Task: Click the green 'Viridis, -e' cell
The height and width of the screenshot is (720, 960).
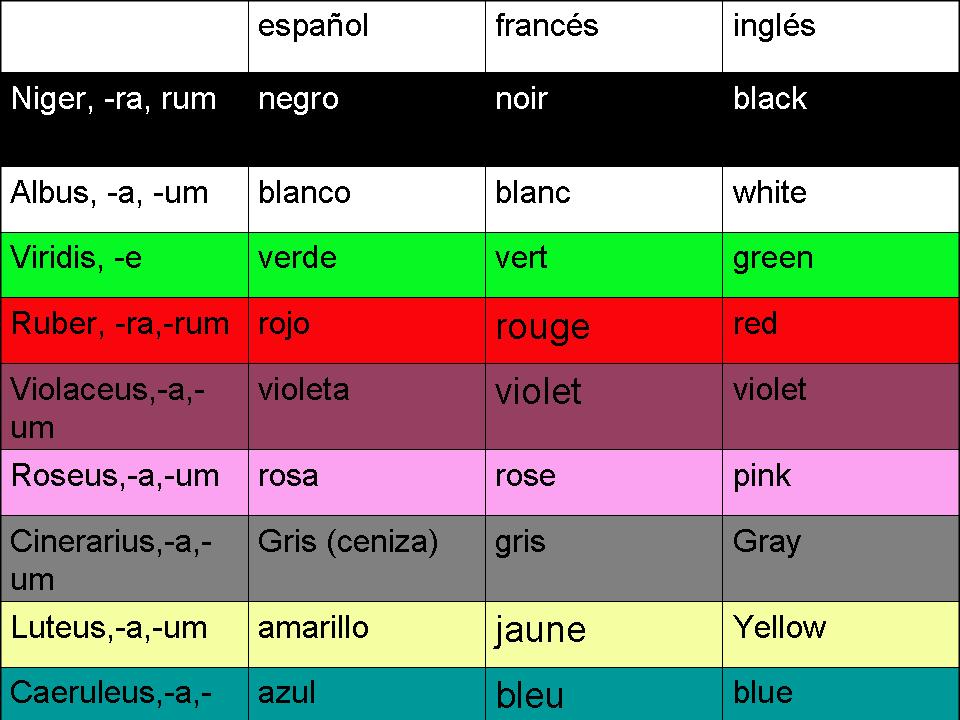Action: coord(124,264)
